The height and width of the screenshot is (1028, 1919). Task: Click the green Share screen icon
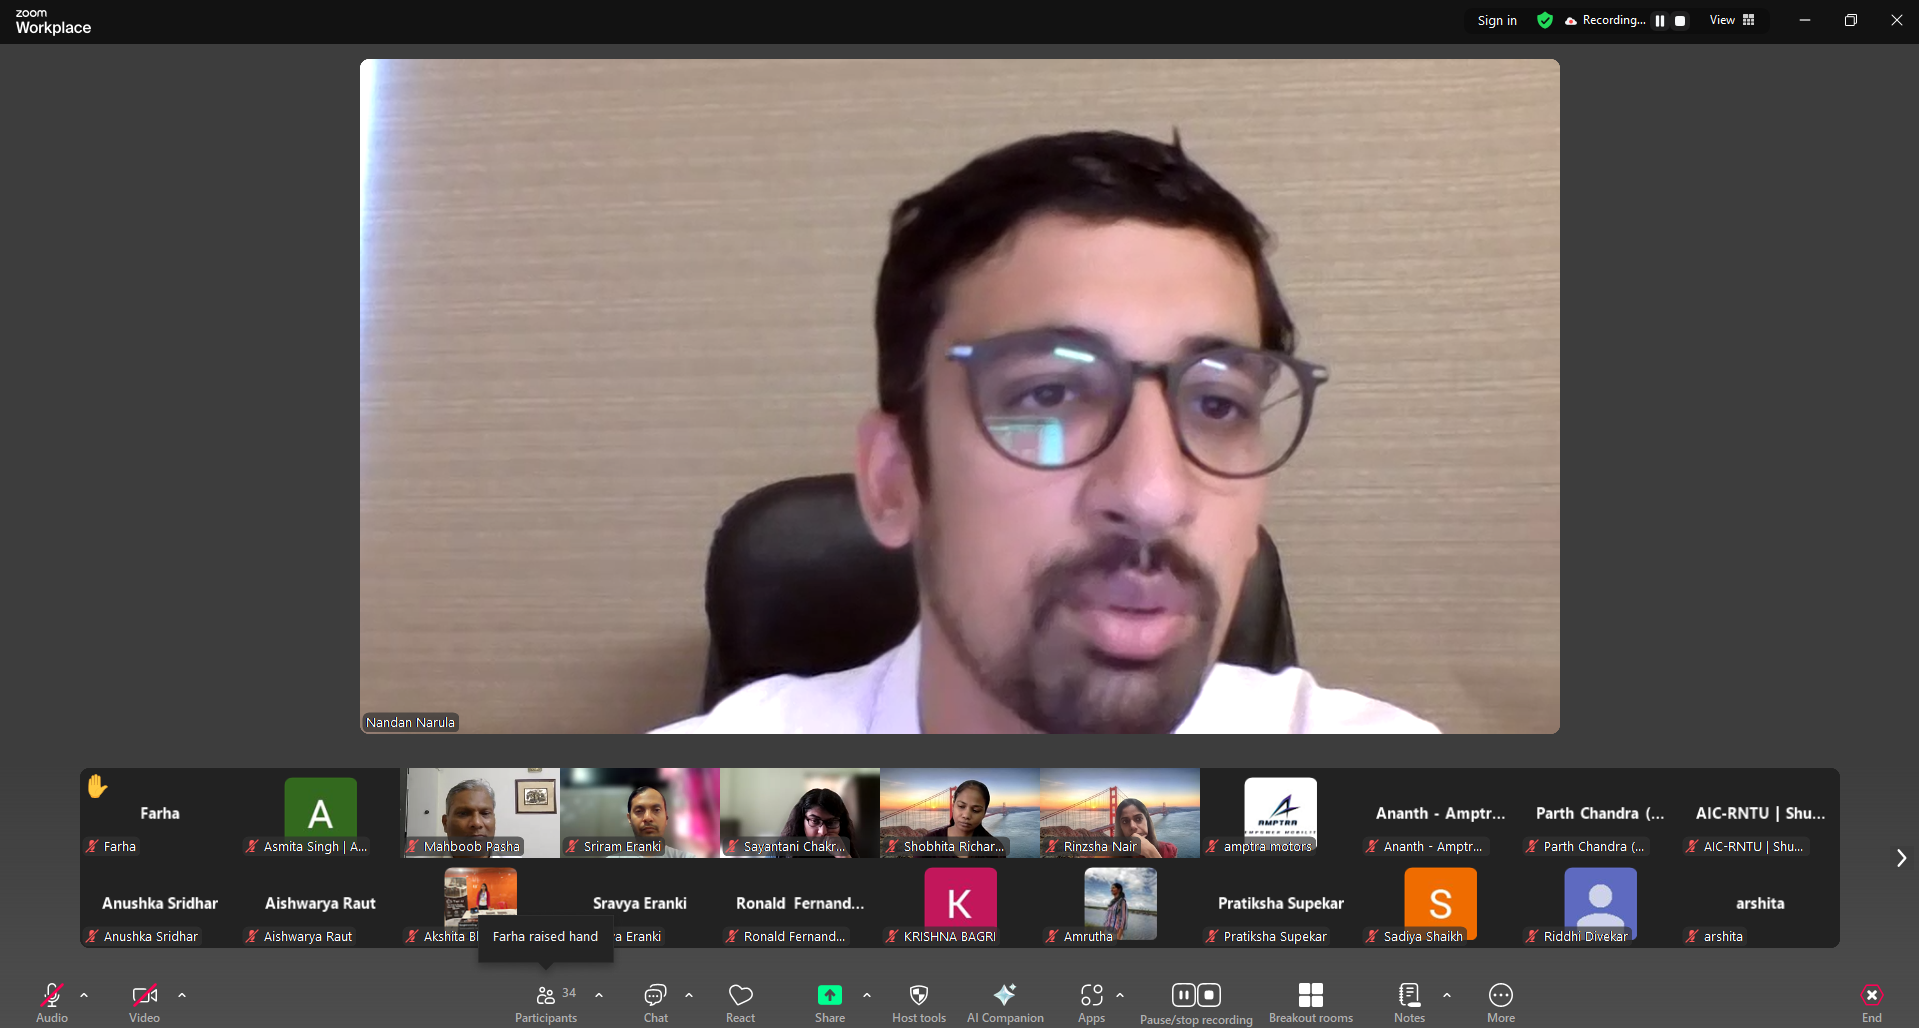[829, 995]
